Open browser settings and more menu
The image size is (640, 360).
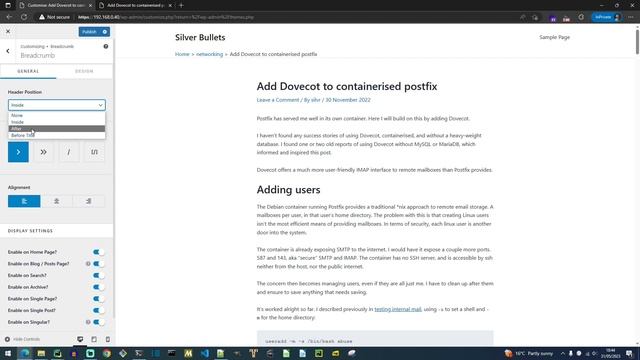pos(631,17)
